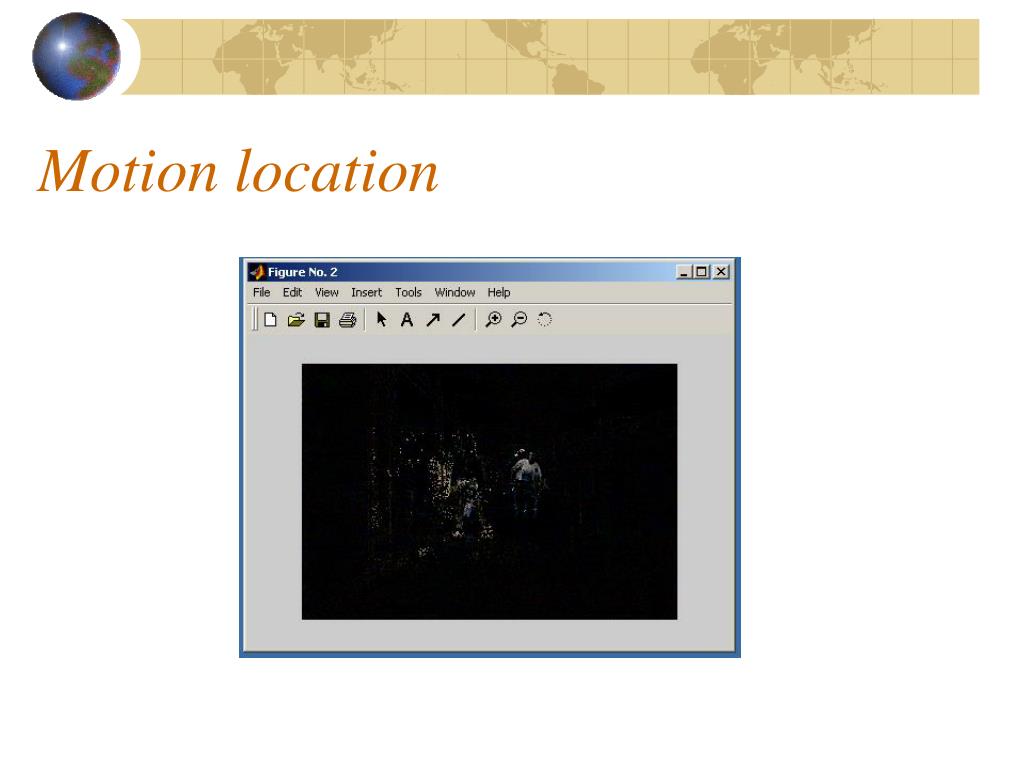Viewport: 1024px width, 768px height.
Task: Maximize the Figure No. 2 window
Action: [x=701, y=272]
